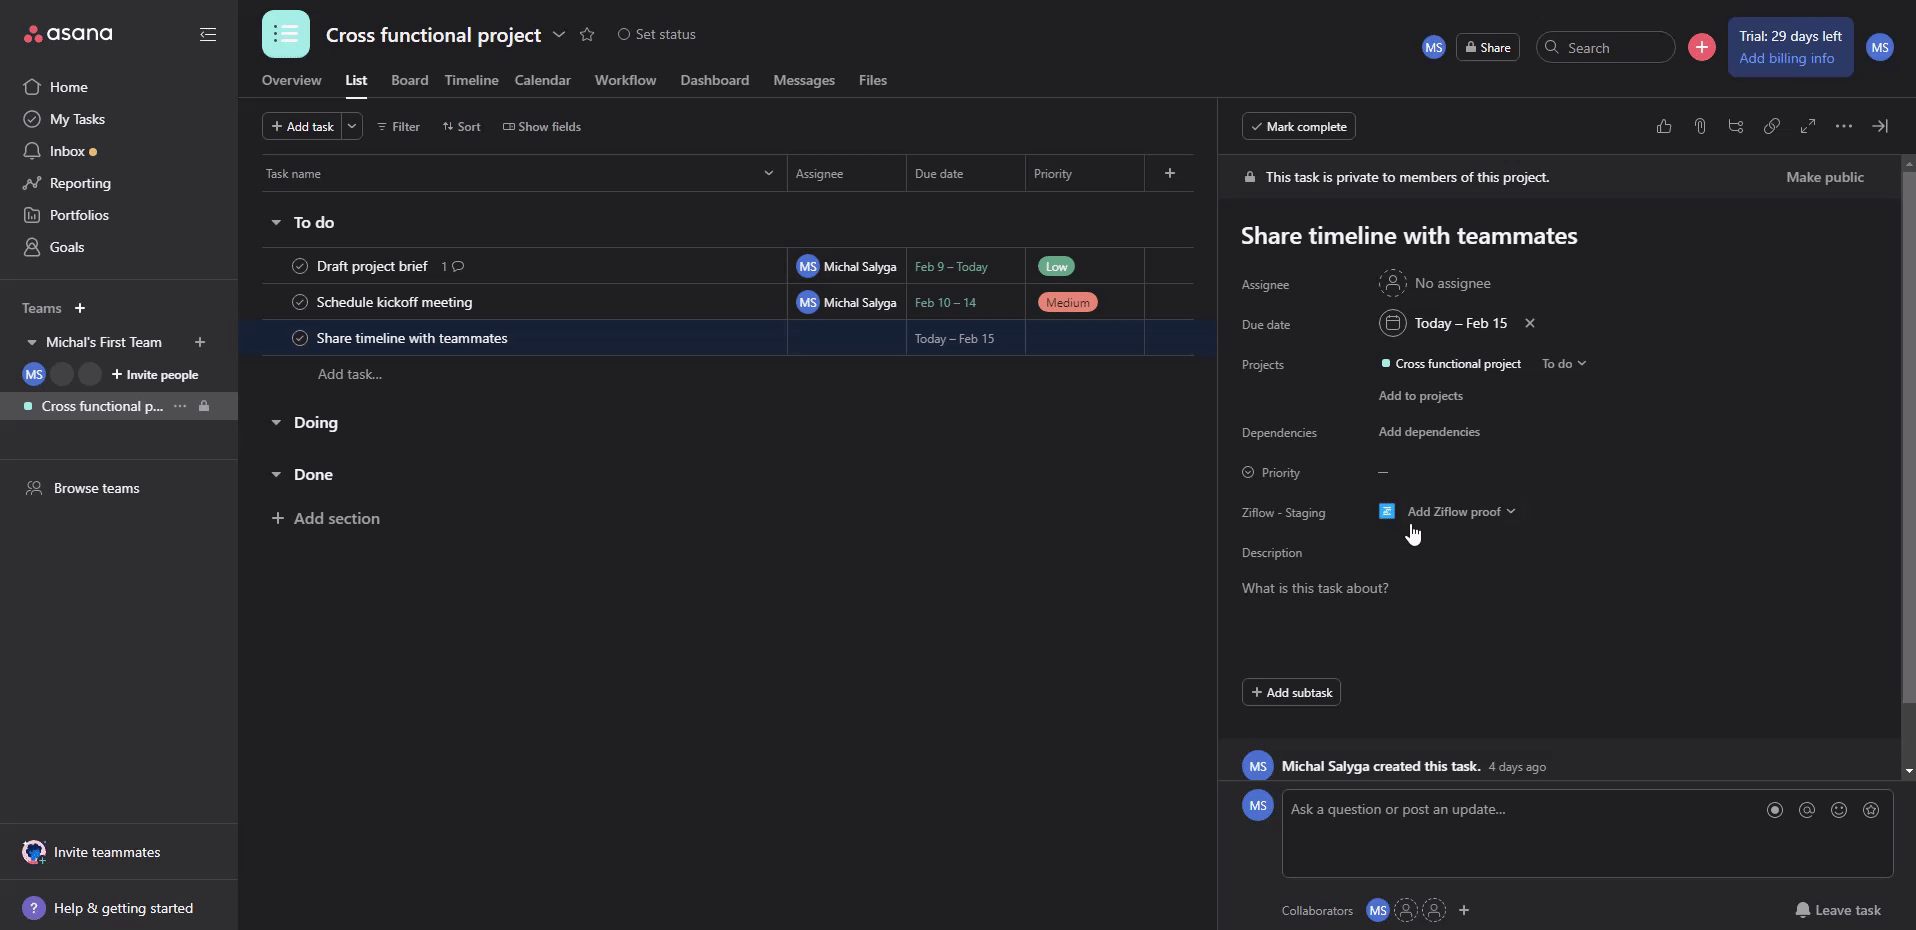
Task: Switch to the Board tab
Action: (409, 80)
